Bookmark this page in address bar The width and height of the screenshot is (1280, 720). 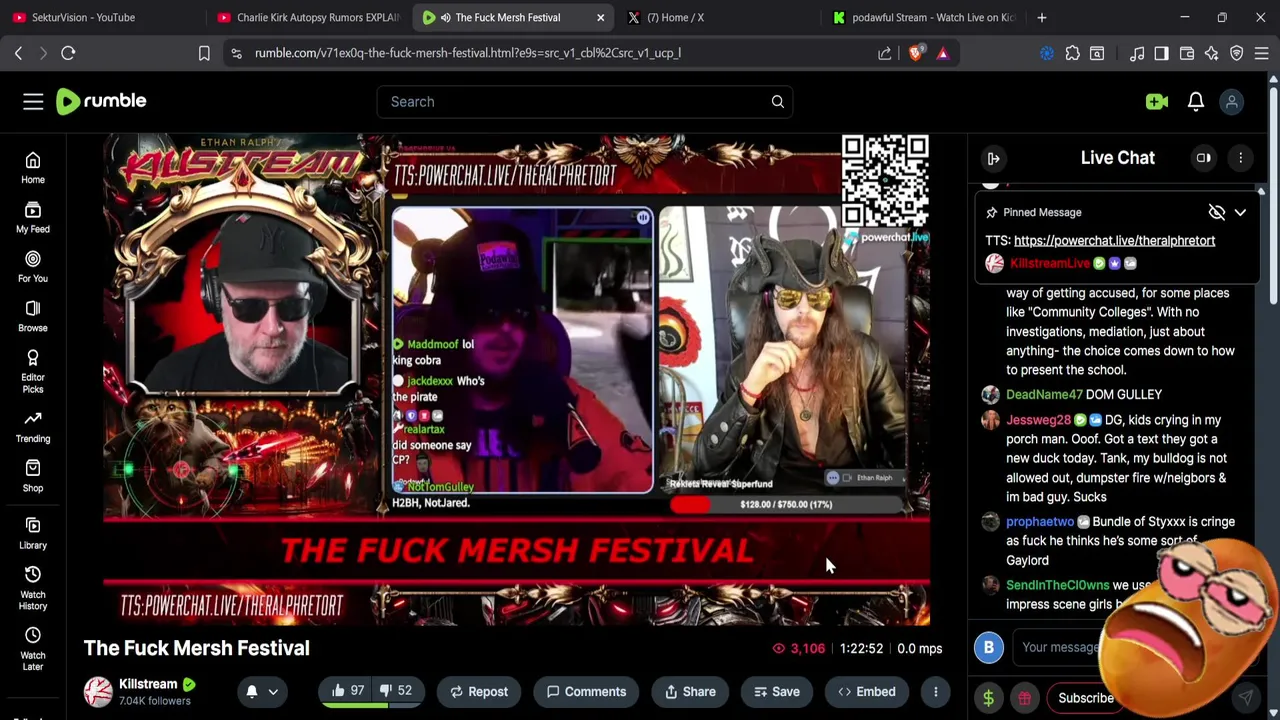coord(204,53)
